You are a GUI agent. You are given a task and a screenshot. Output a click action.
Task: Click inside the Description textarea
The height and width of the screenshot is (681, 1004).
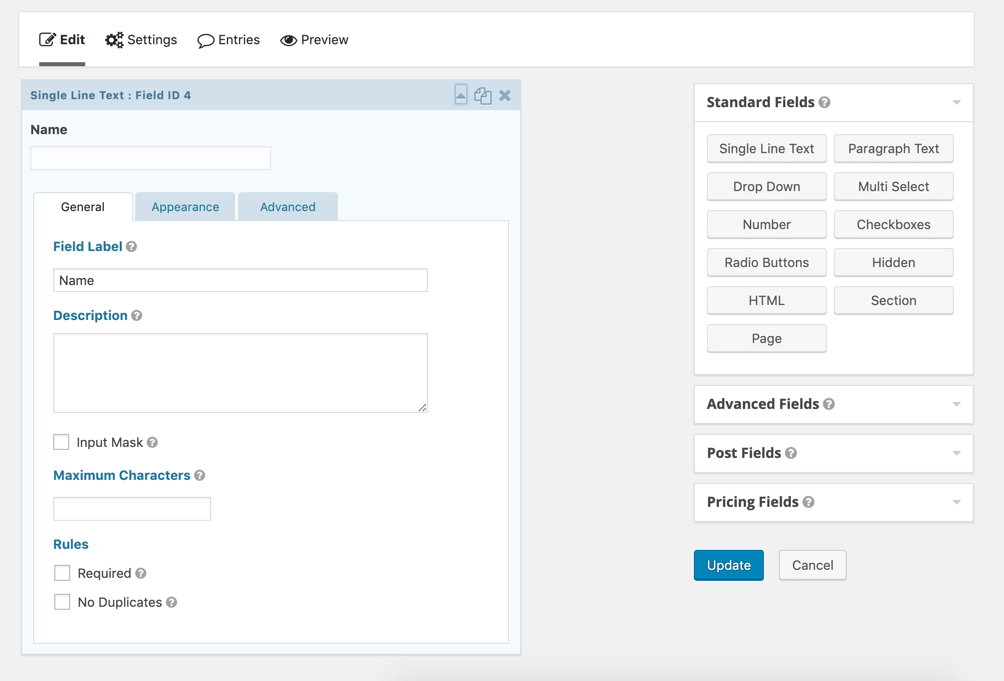[240, 373]
